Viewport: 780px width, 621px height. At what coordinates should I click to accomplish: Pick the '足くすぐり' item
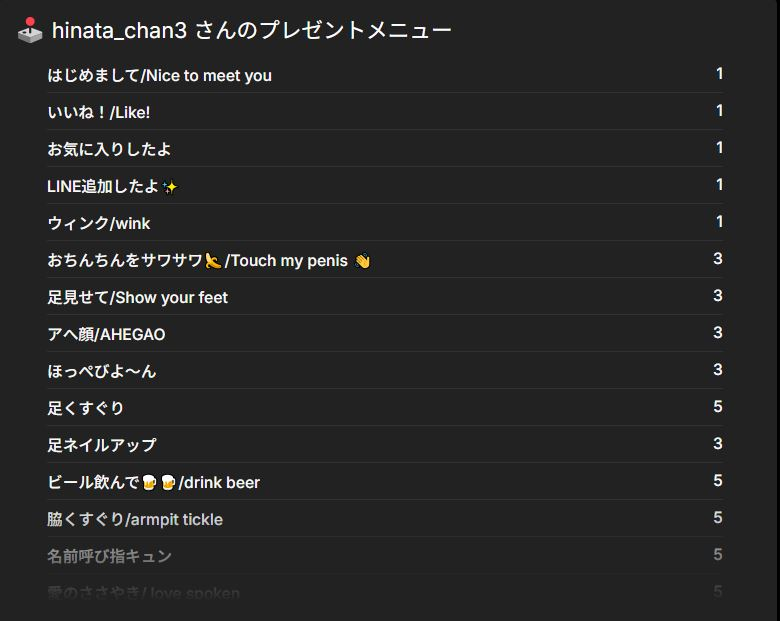point(85,409)
